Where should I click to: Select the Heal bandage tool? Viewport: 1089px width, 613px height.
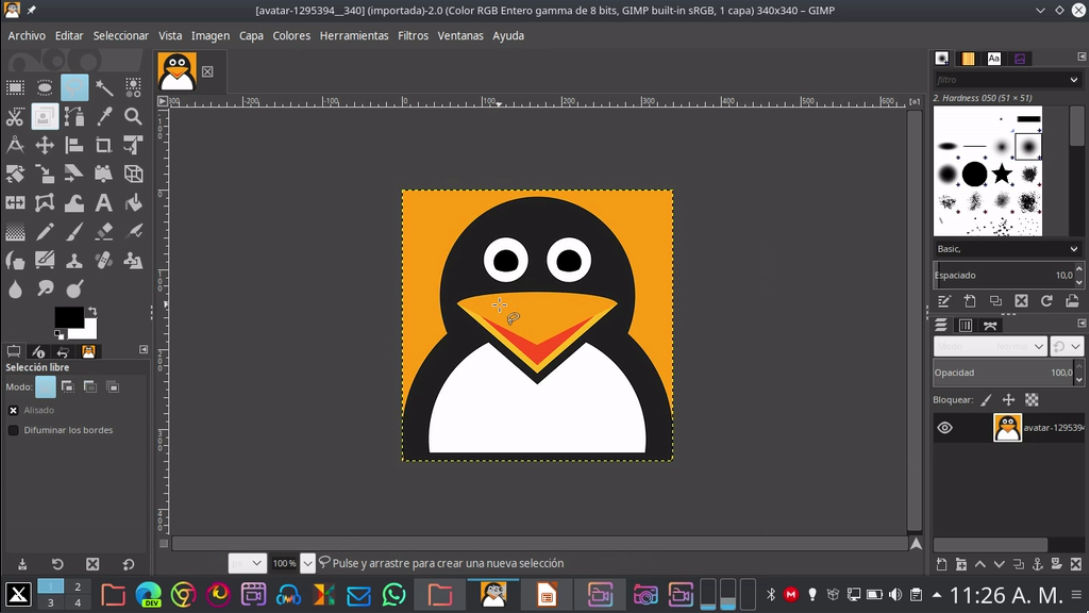104,261
